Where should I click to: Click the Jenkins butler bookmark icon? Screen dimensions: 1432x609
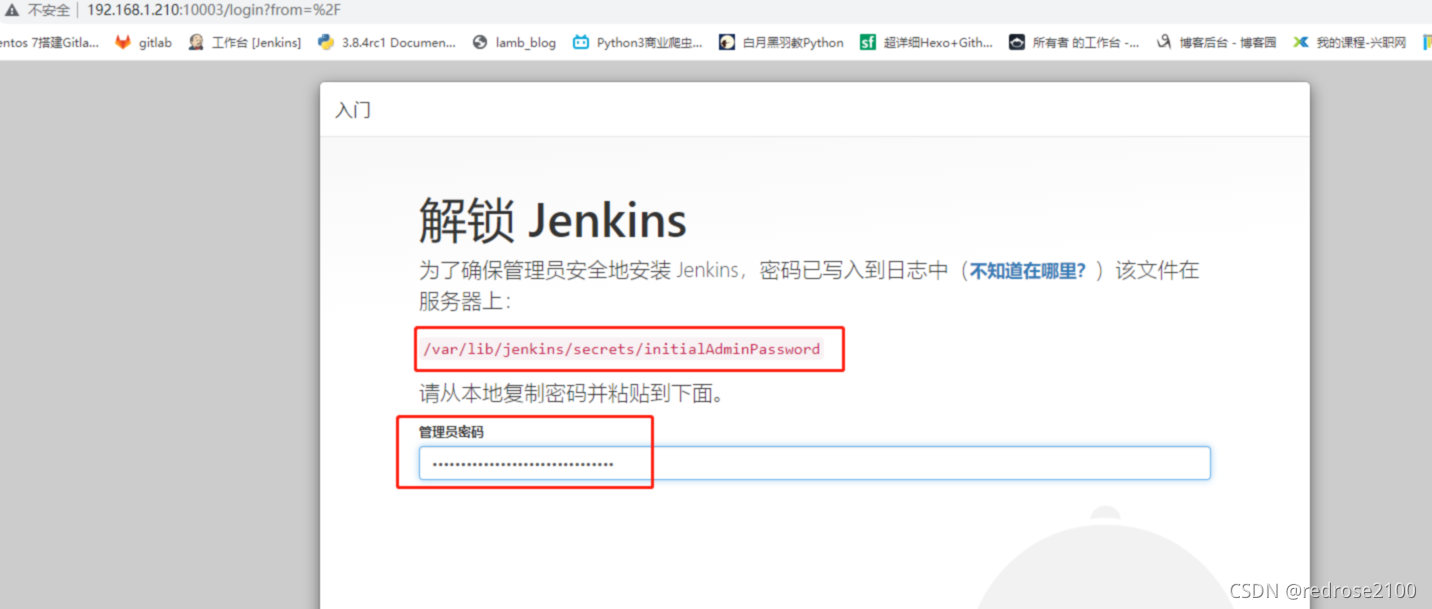196,42
